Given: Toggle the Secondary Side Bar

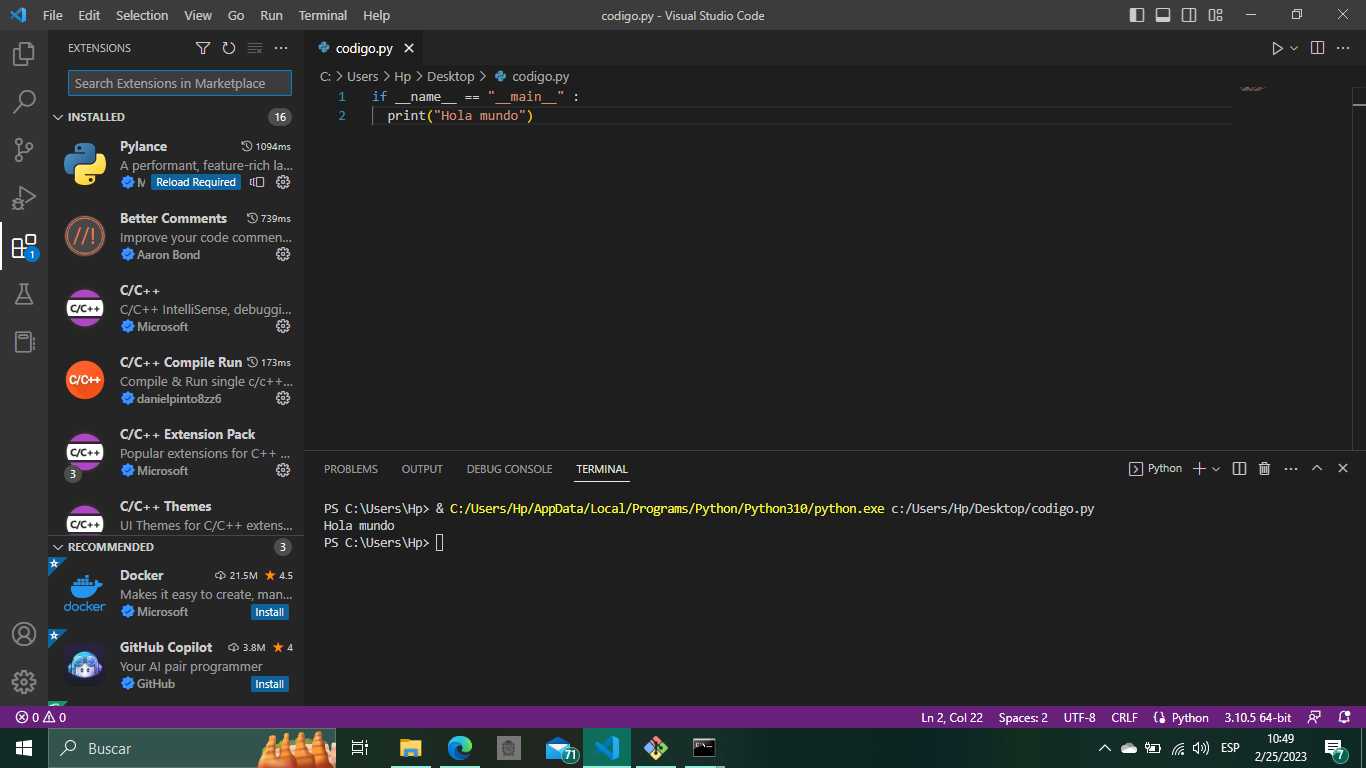Looking at the screenshot, I should point(1188,15).
